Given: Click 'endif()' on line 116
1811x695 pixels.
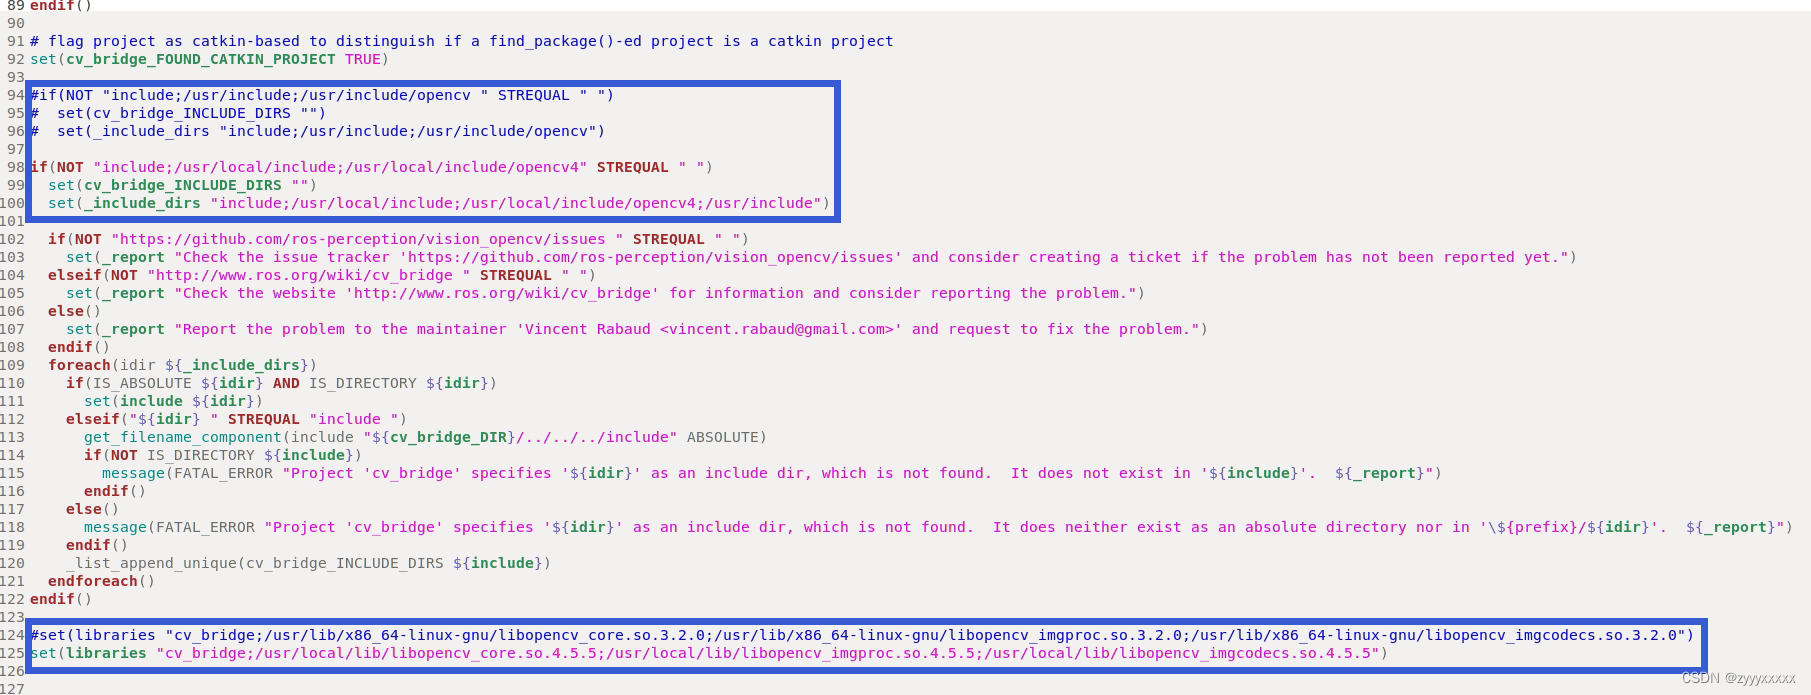Looking at the screenshot, I should point(115,491).
